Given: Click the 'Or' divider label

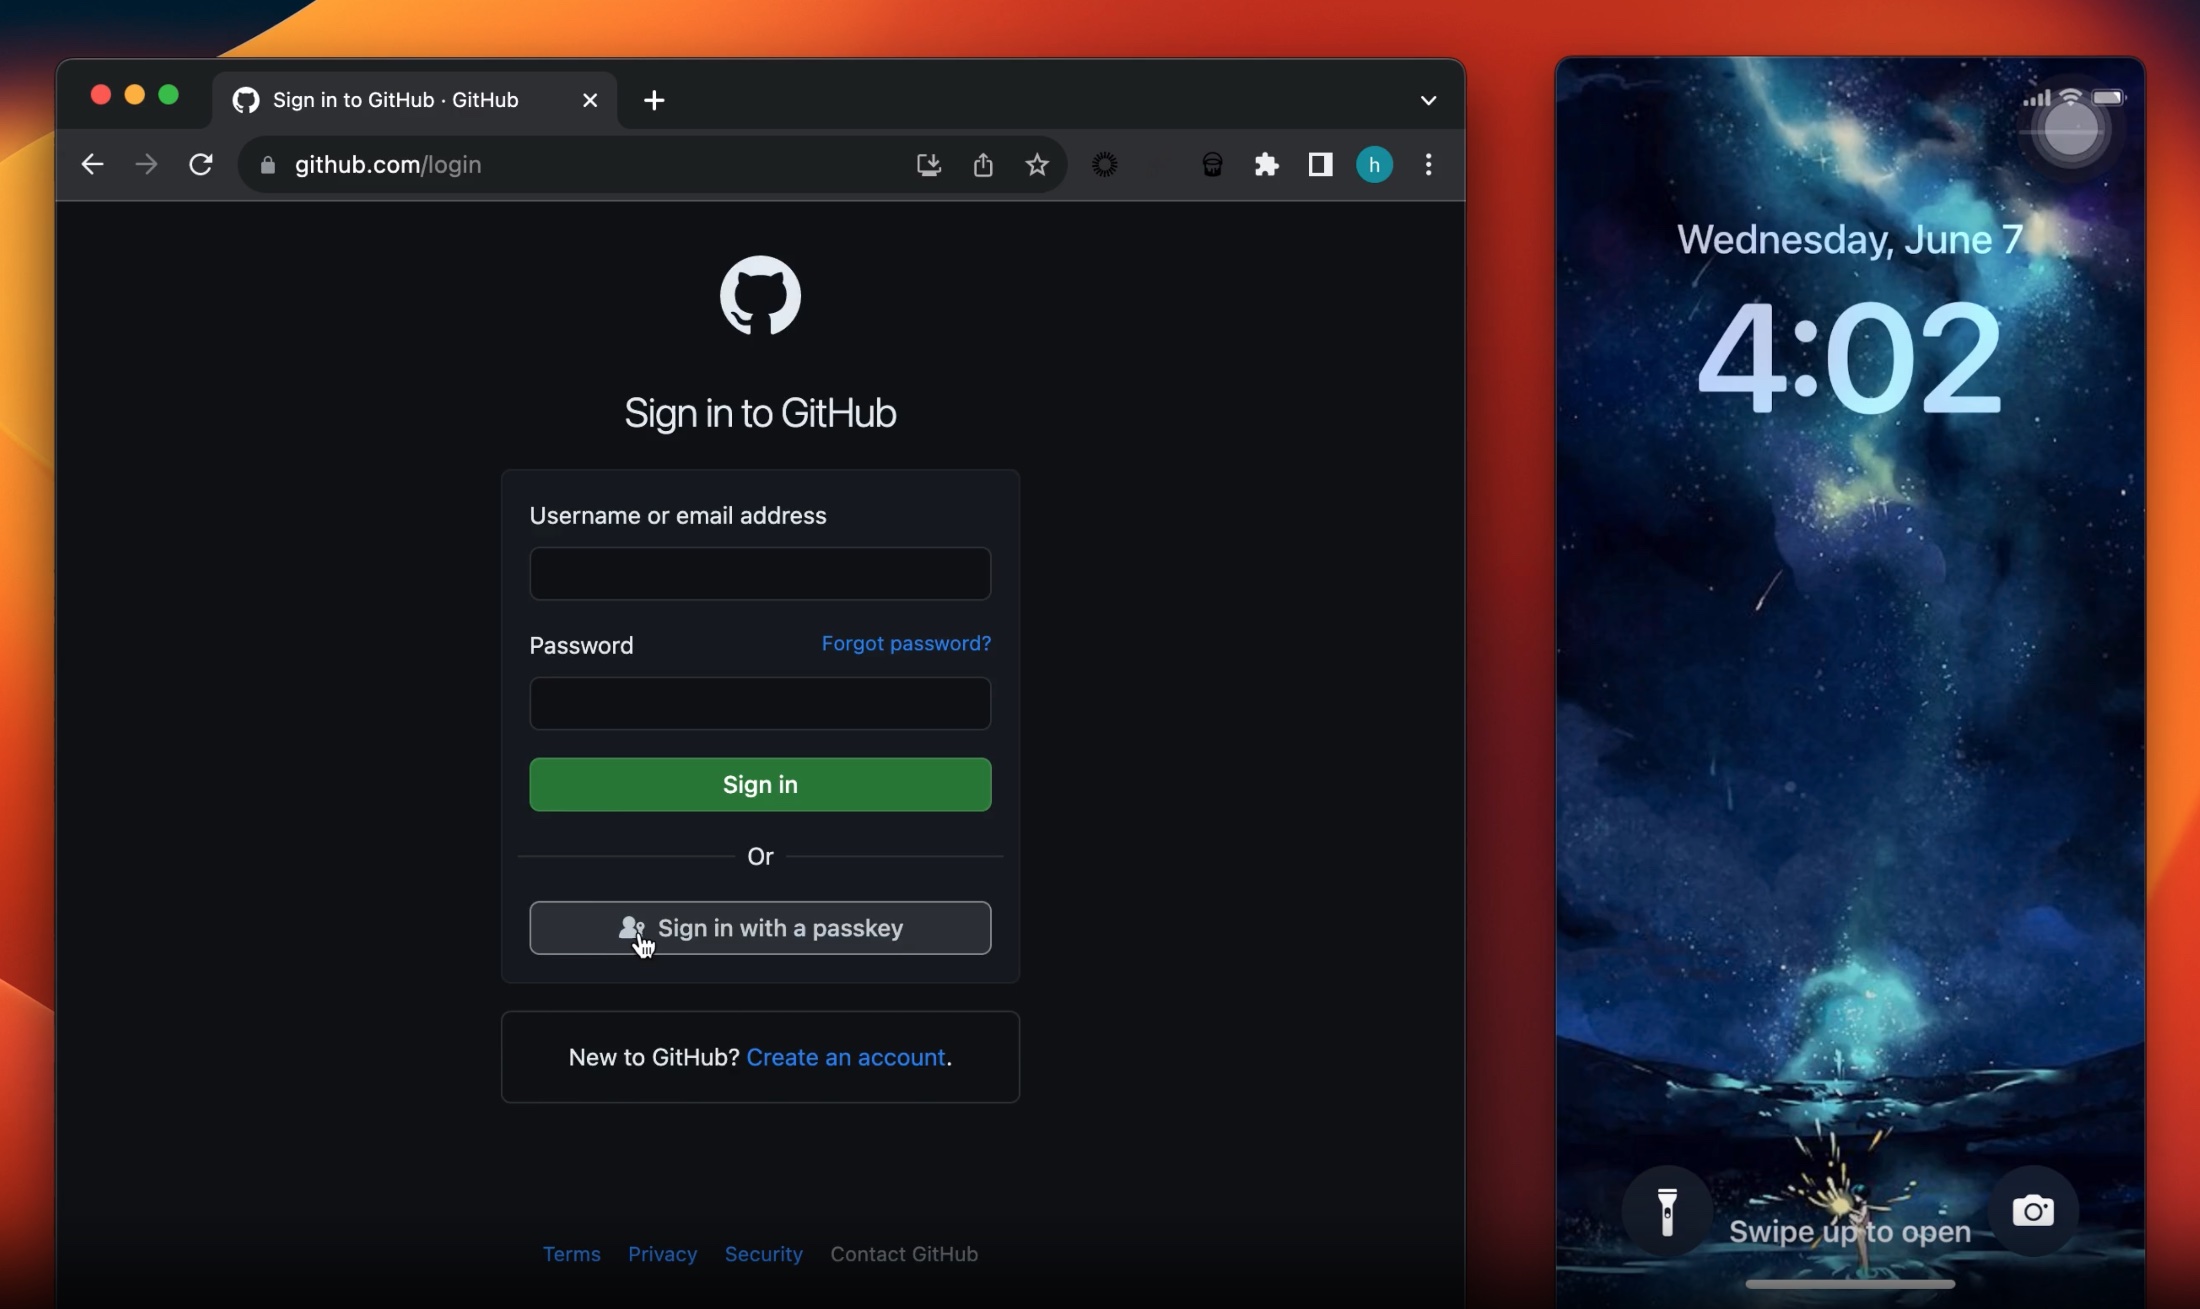Looking at the screenshot, I should tap(760, 856).
